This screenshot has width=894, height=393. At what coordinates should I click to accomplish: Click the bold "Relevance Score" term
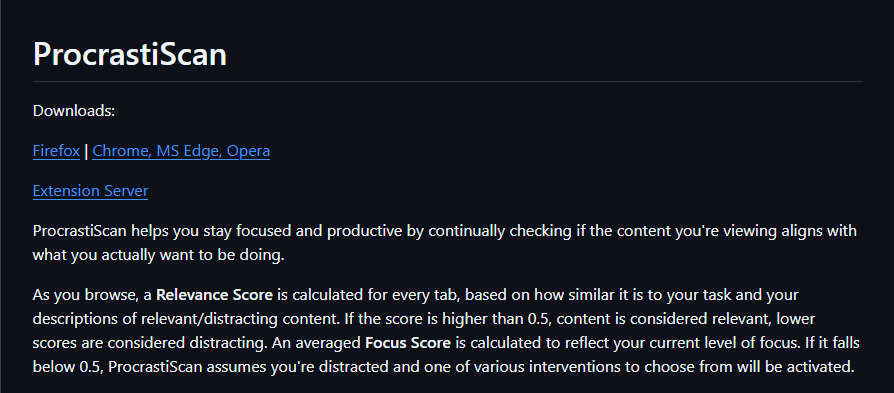[x=215, y=295]
